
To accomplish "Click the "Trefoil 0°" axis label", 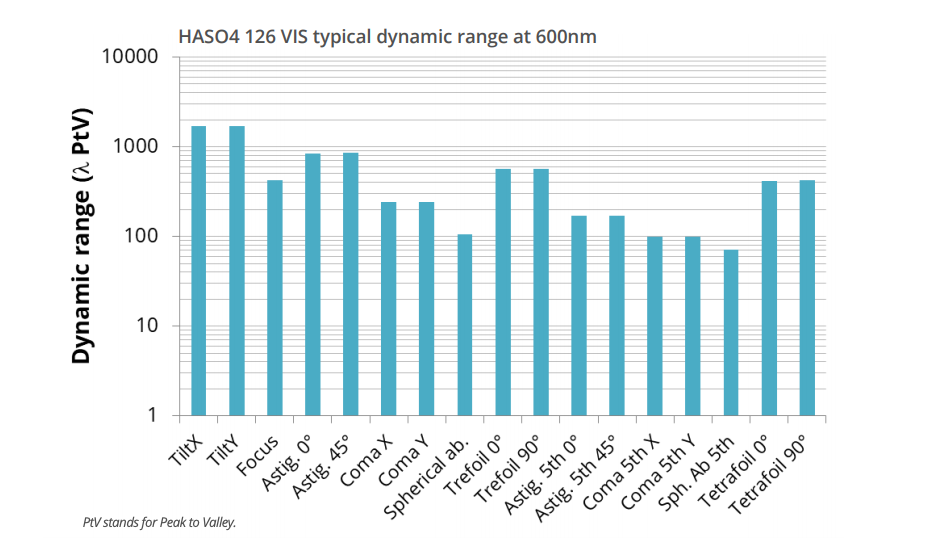I will [x=475, y=465].
